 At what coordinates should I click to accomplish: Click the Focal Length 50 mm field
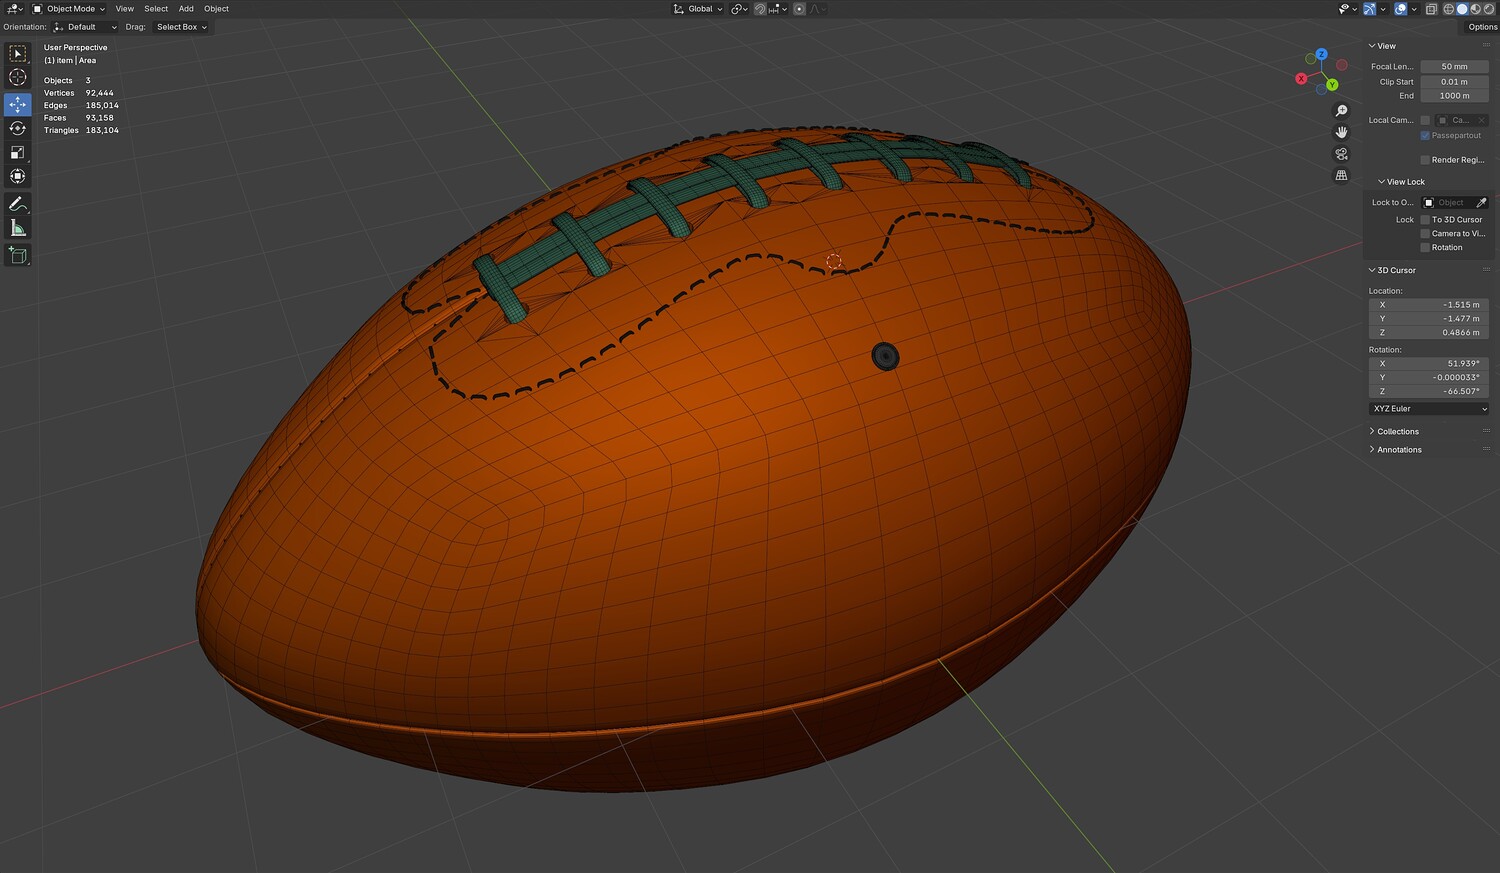[x=1454, y=67]
